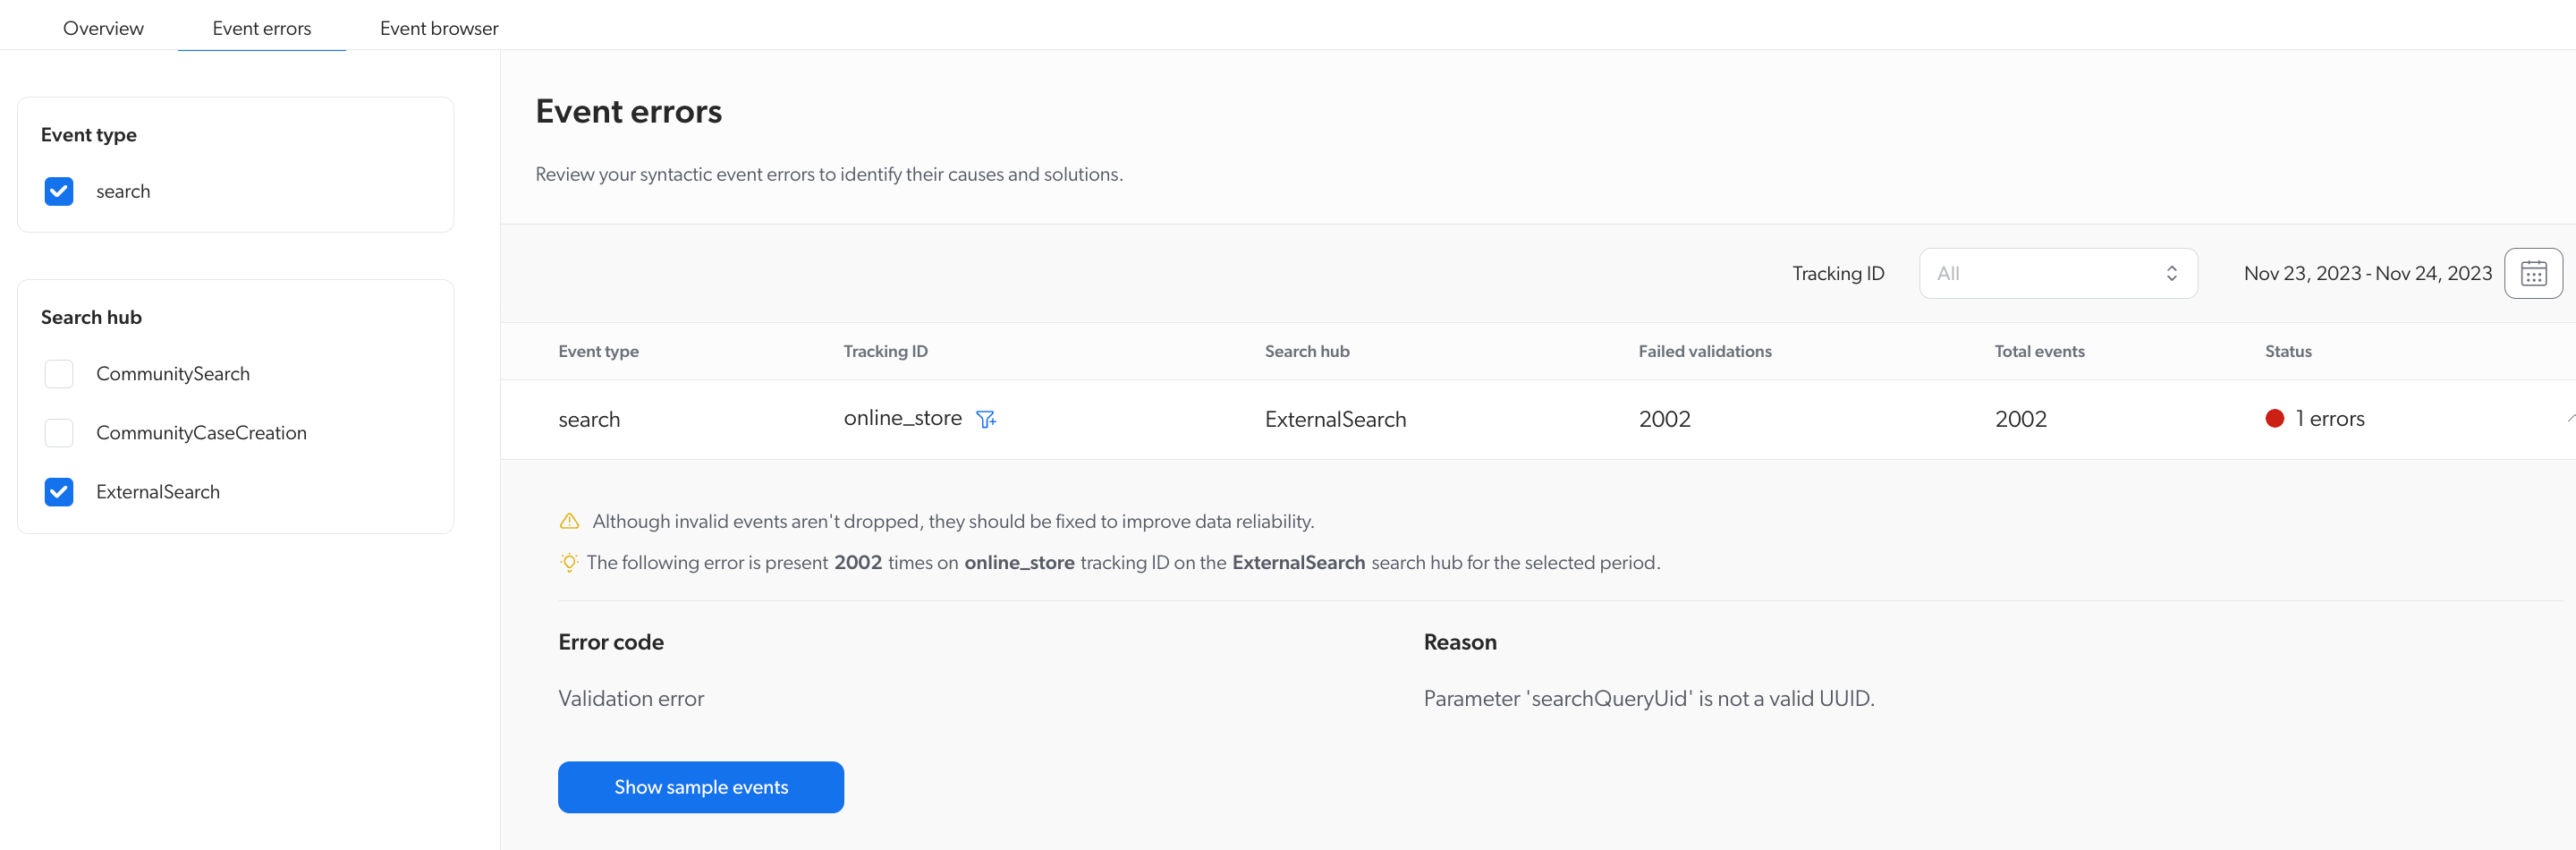Viewport: 2576px width, 850px height.
Task: Disable the ExternalSearch hub filter
Action: point(59,492)
